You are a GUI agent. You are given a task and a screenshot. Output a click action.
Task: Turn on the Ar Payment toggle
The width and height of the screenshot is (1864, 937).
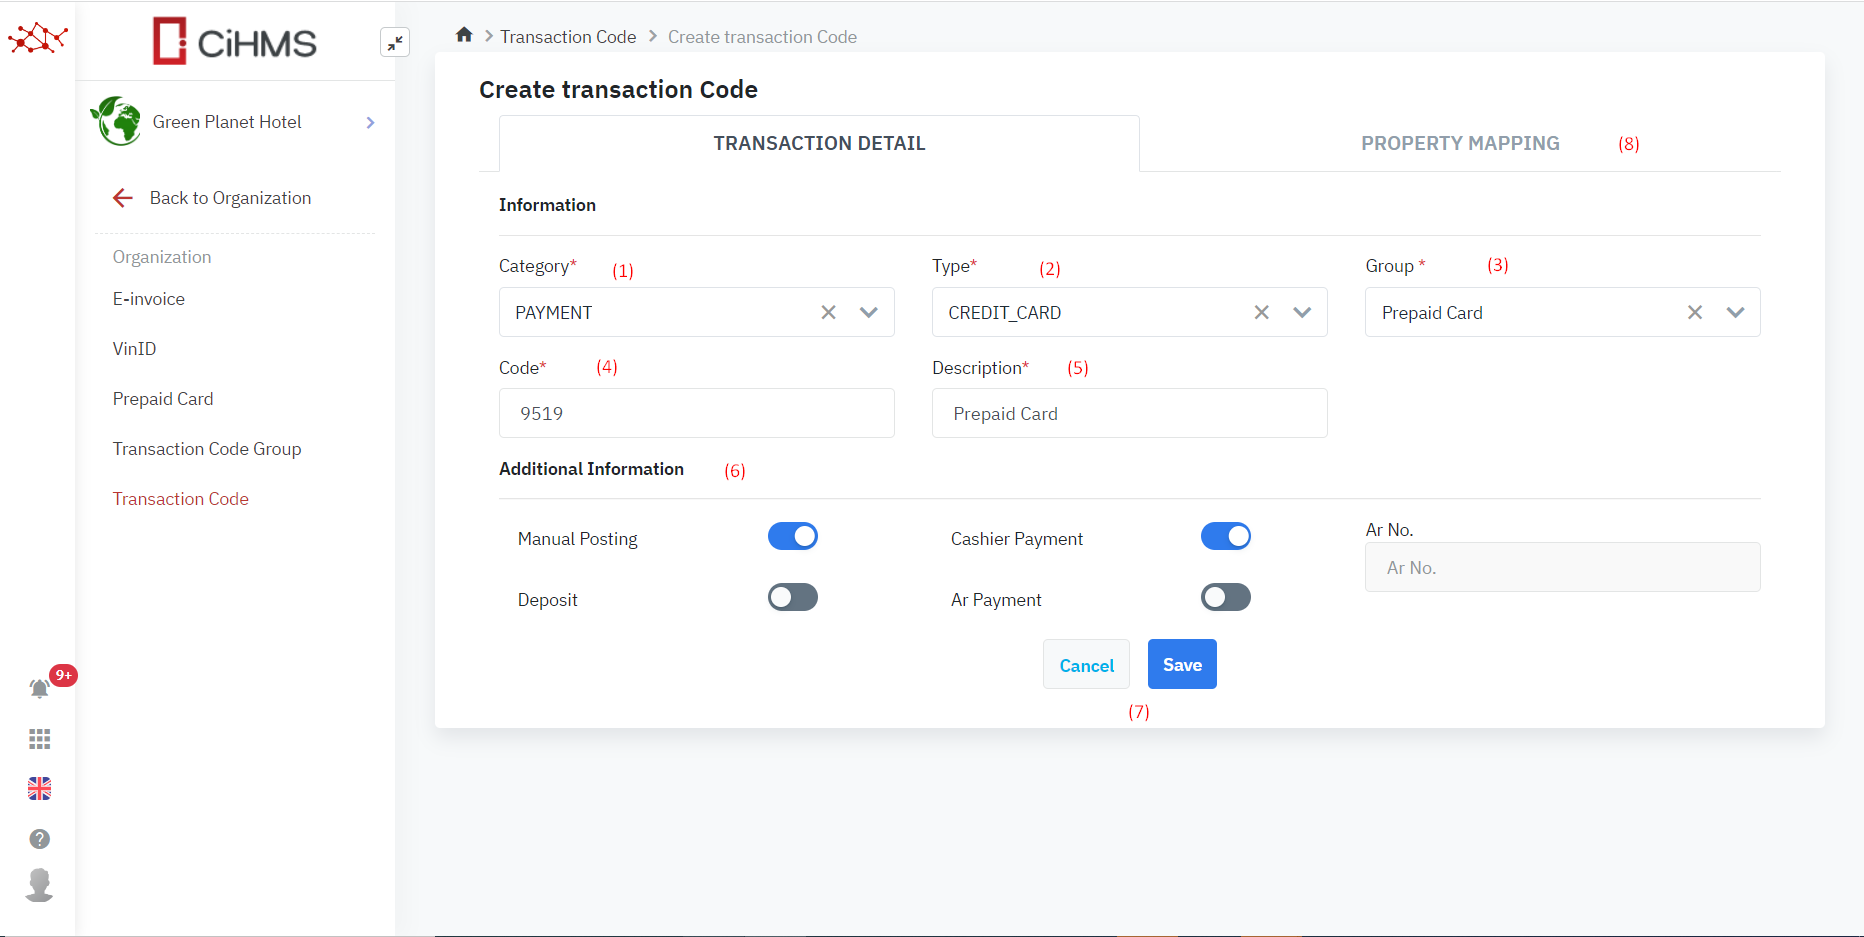click(1225, 598)
